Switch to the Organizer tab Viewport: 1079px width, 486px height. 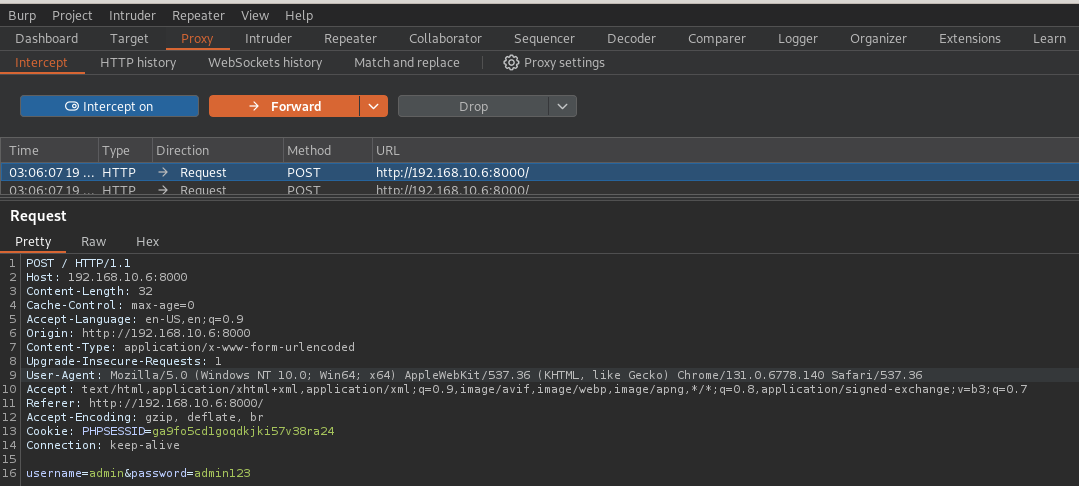coord(879,39)
